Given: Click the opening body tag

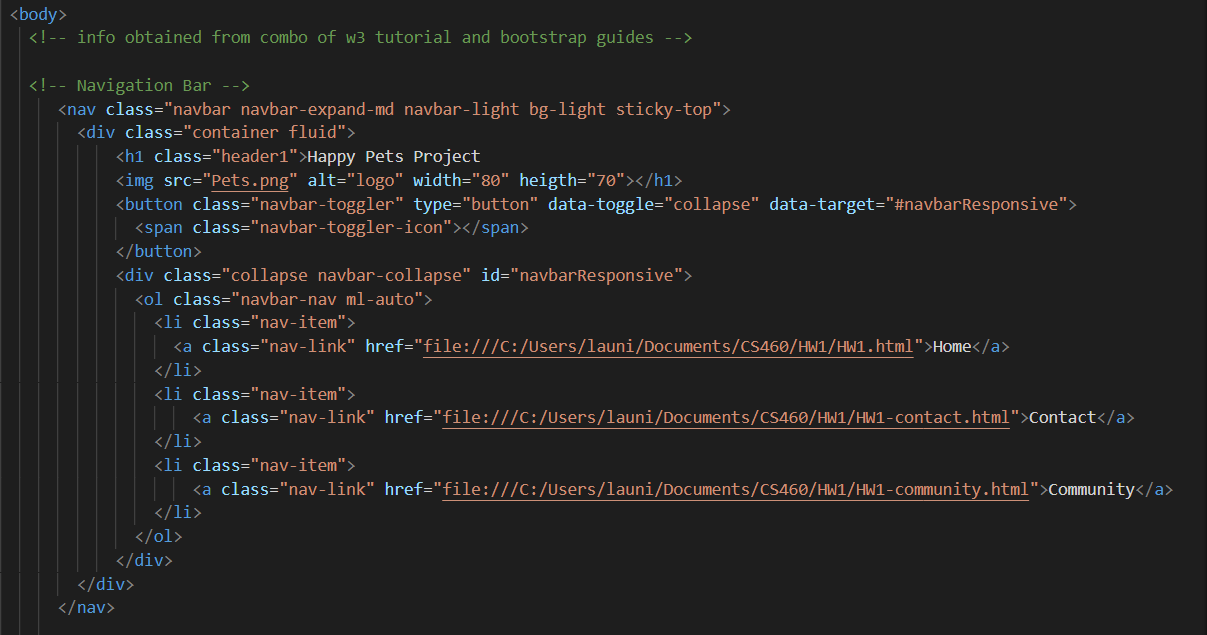Looking at the screenshot, I should (38, 14).
